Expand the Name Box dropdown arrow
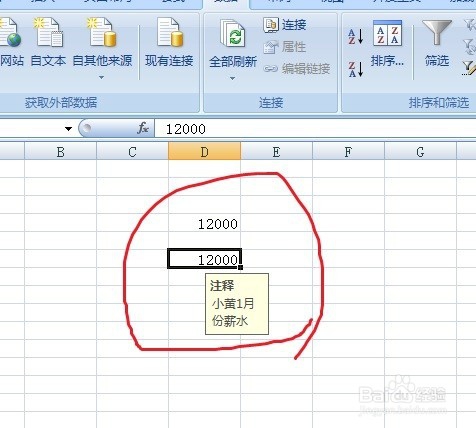The image size is (476, 428). (68, 129)
